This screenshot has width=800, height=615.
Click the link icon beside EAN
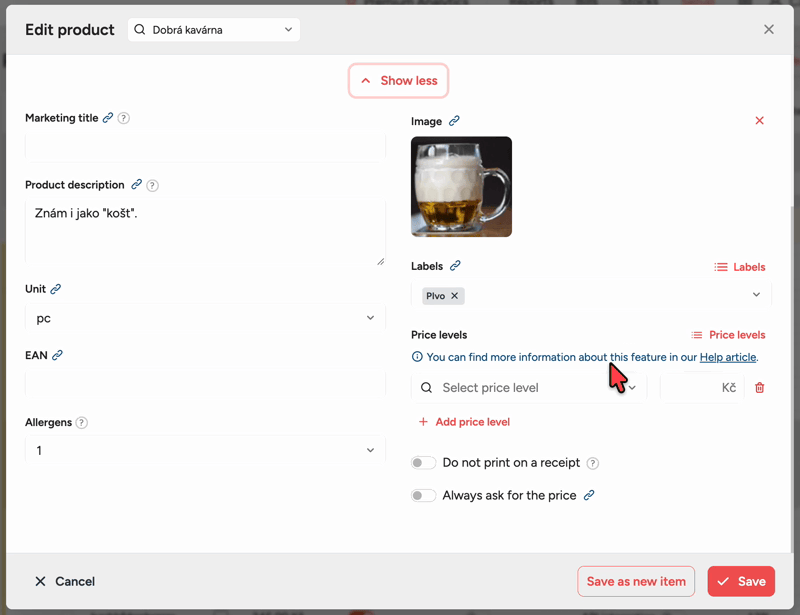click(57, 355)
